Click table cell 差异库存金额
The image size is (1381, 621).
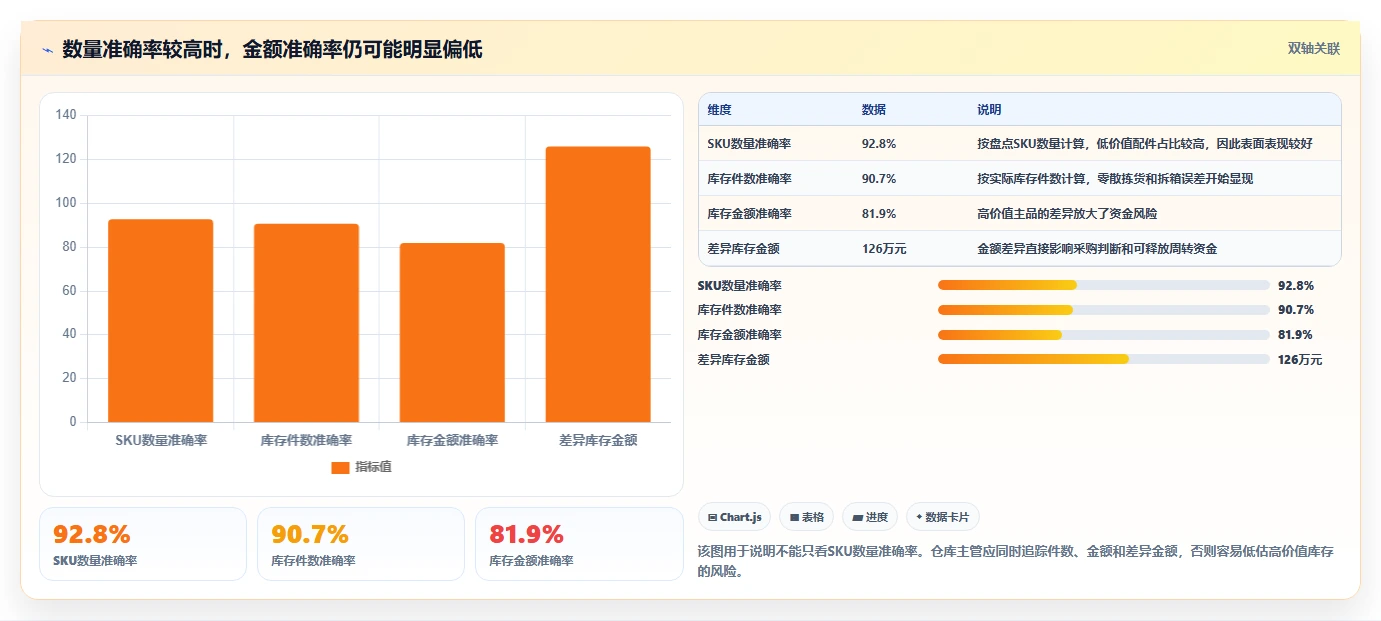point(743,249)
